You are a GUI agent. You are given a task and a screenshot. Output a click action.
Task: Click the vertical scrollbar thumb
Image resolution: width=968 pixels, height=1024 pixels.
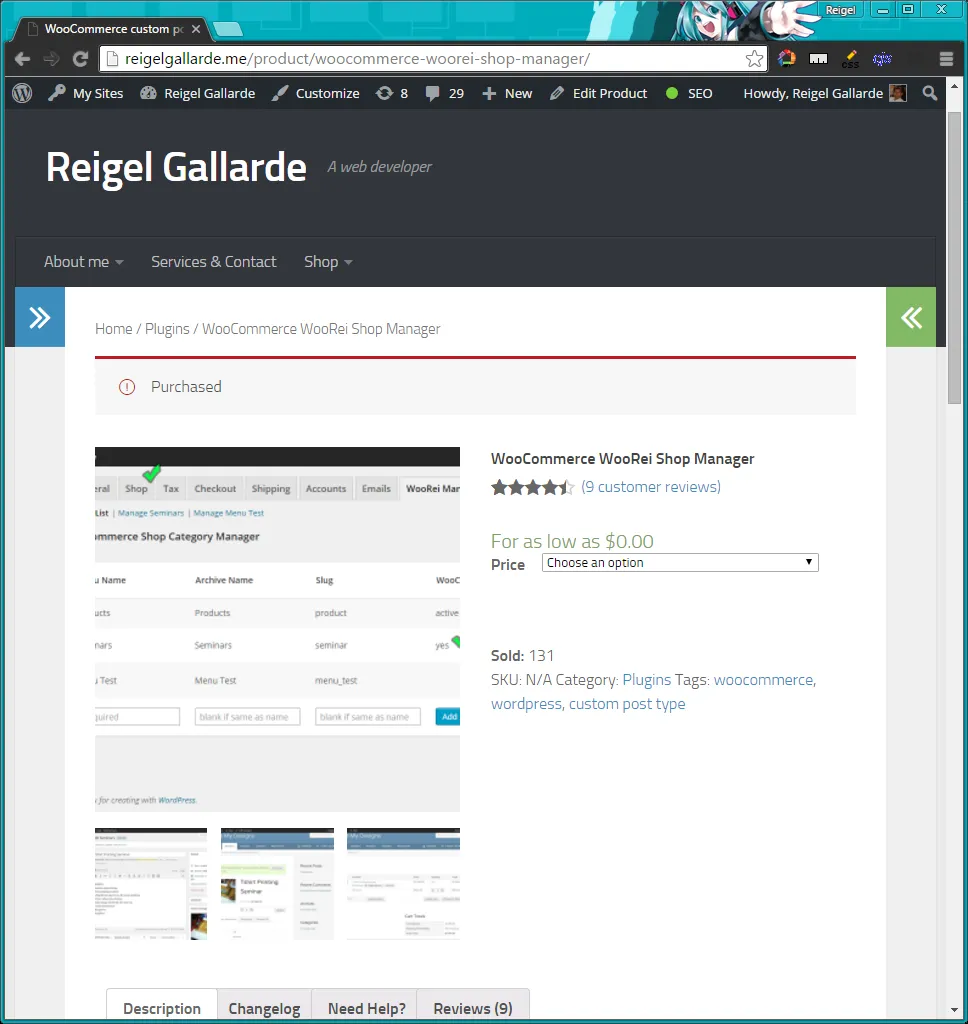954,258
